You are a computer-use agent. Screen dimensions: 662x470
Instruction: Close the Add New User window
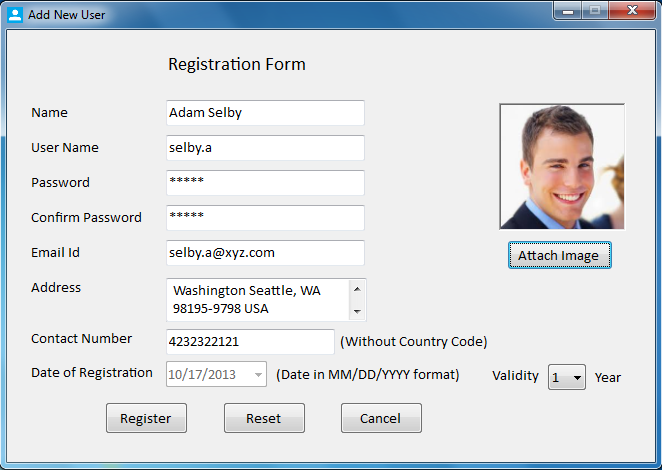632,11
